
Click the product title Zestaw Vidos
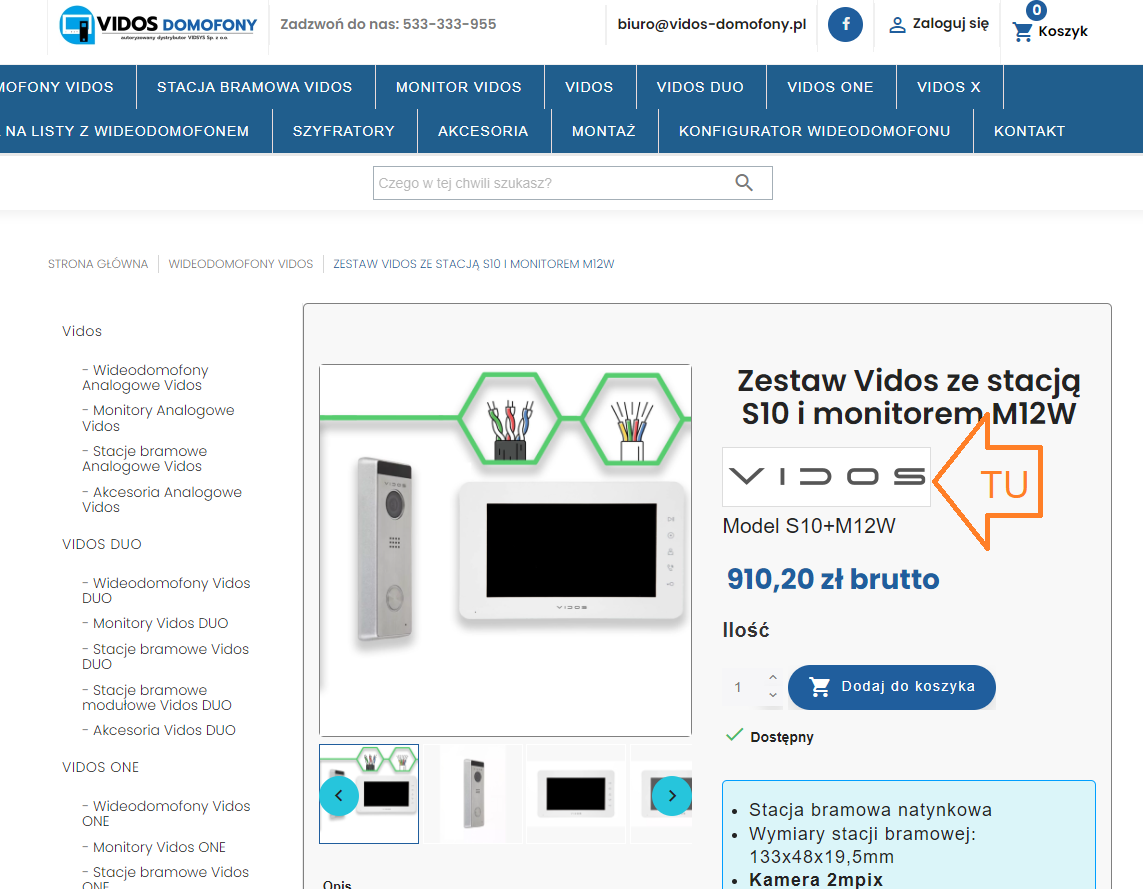pyautogui.click(x=908, y=397)
